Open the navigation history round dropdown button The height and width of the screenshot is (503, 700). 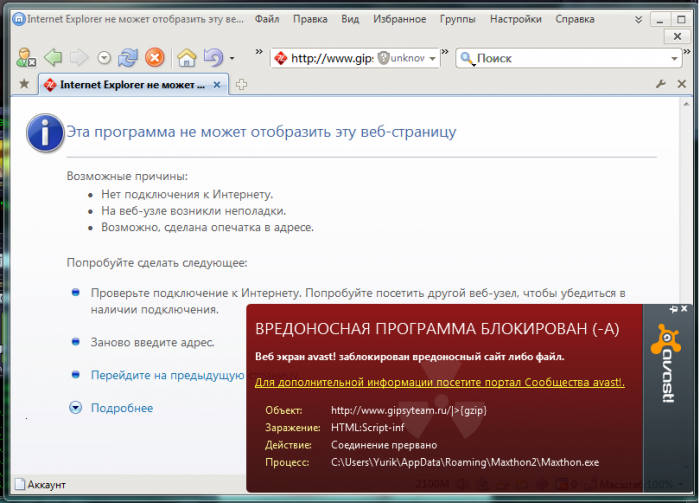[x=104, y=58]
